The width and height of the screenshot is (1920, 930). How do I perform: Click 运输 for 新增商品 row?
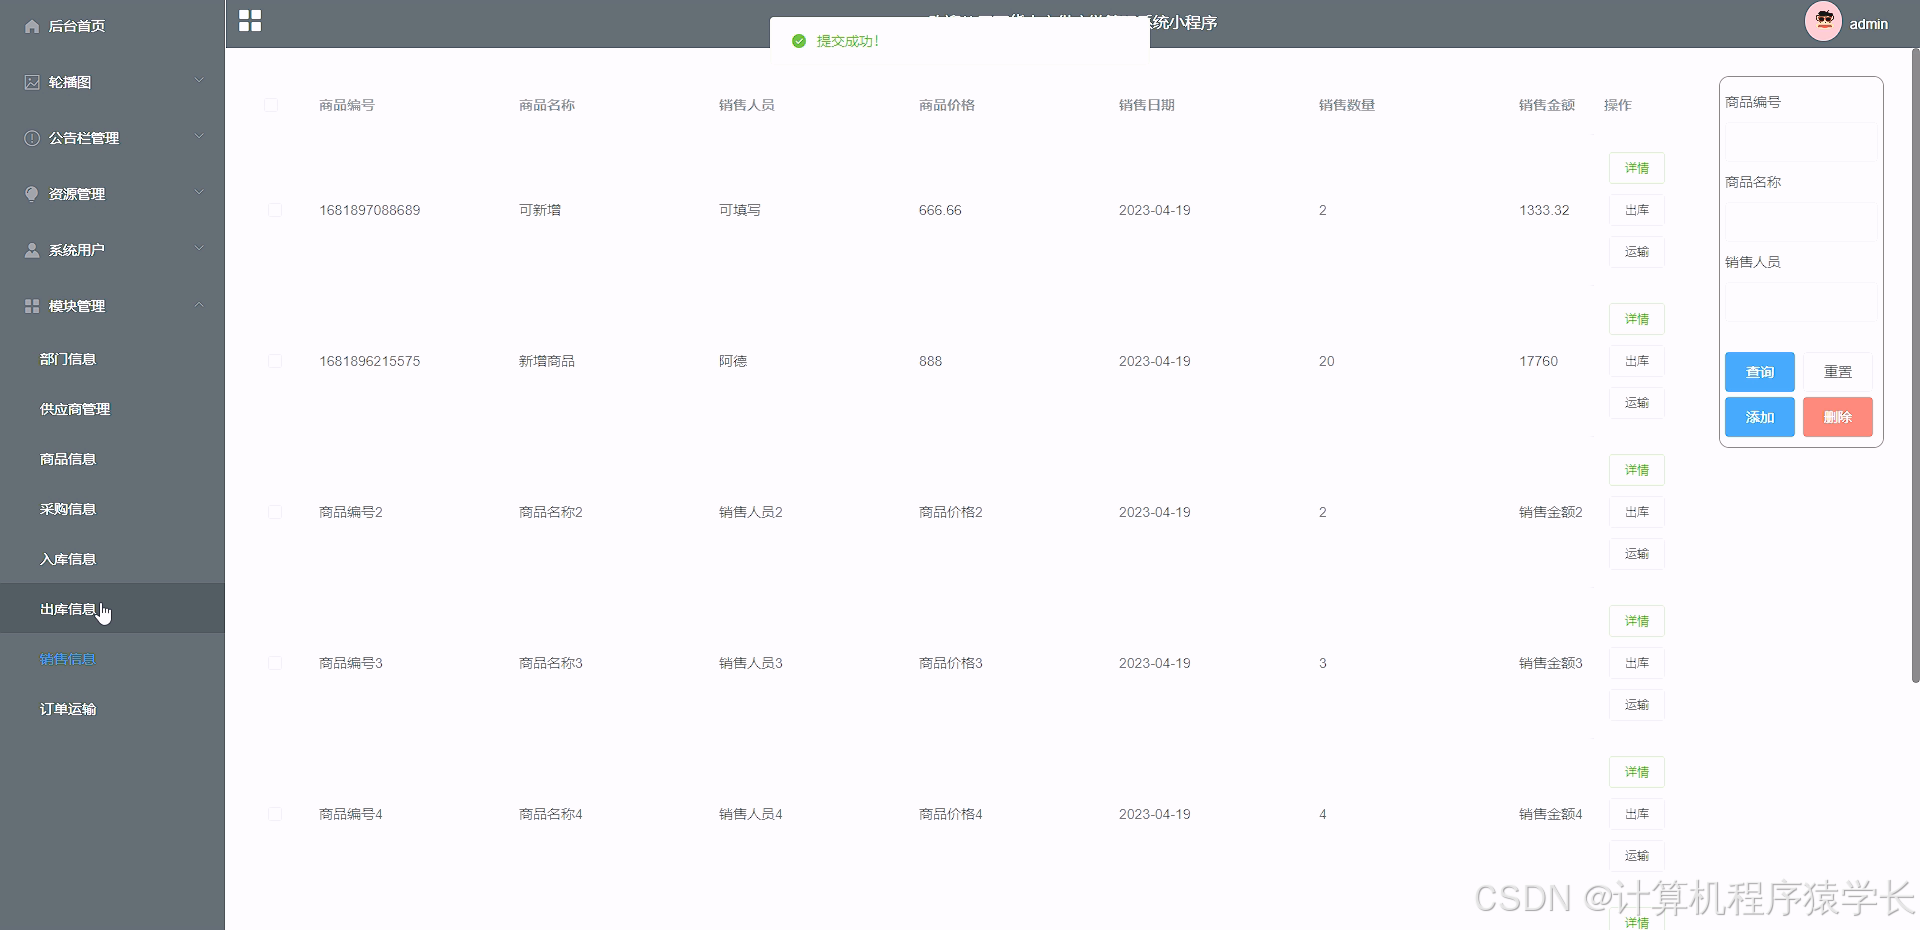click(x=1636, y=403)
